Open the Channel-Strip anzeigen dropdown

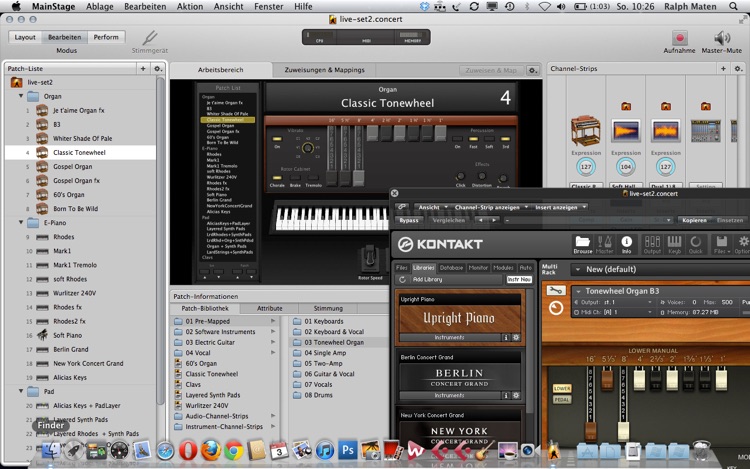(x=490, y=207)
